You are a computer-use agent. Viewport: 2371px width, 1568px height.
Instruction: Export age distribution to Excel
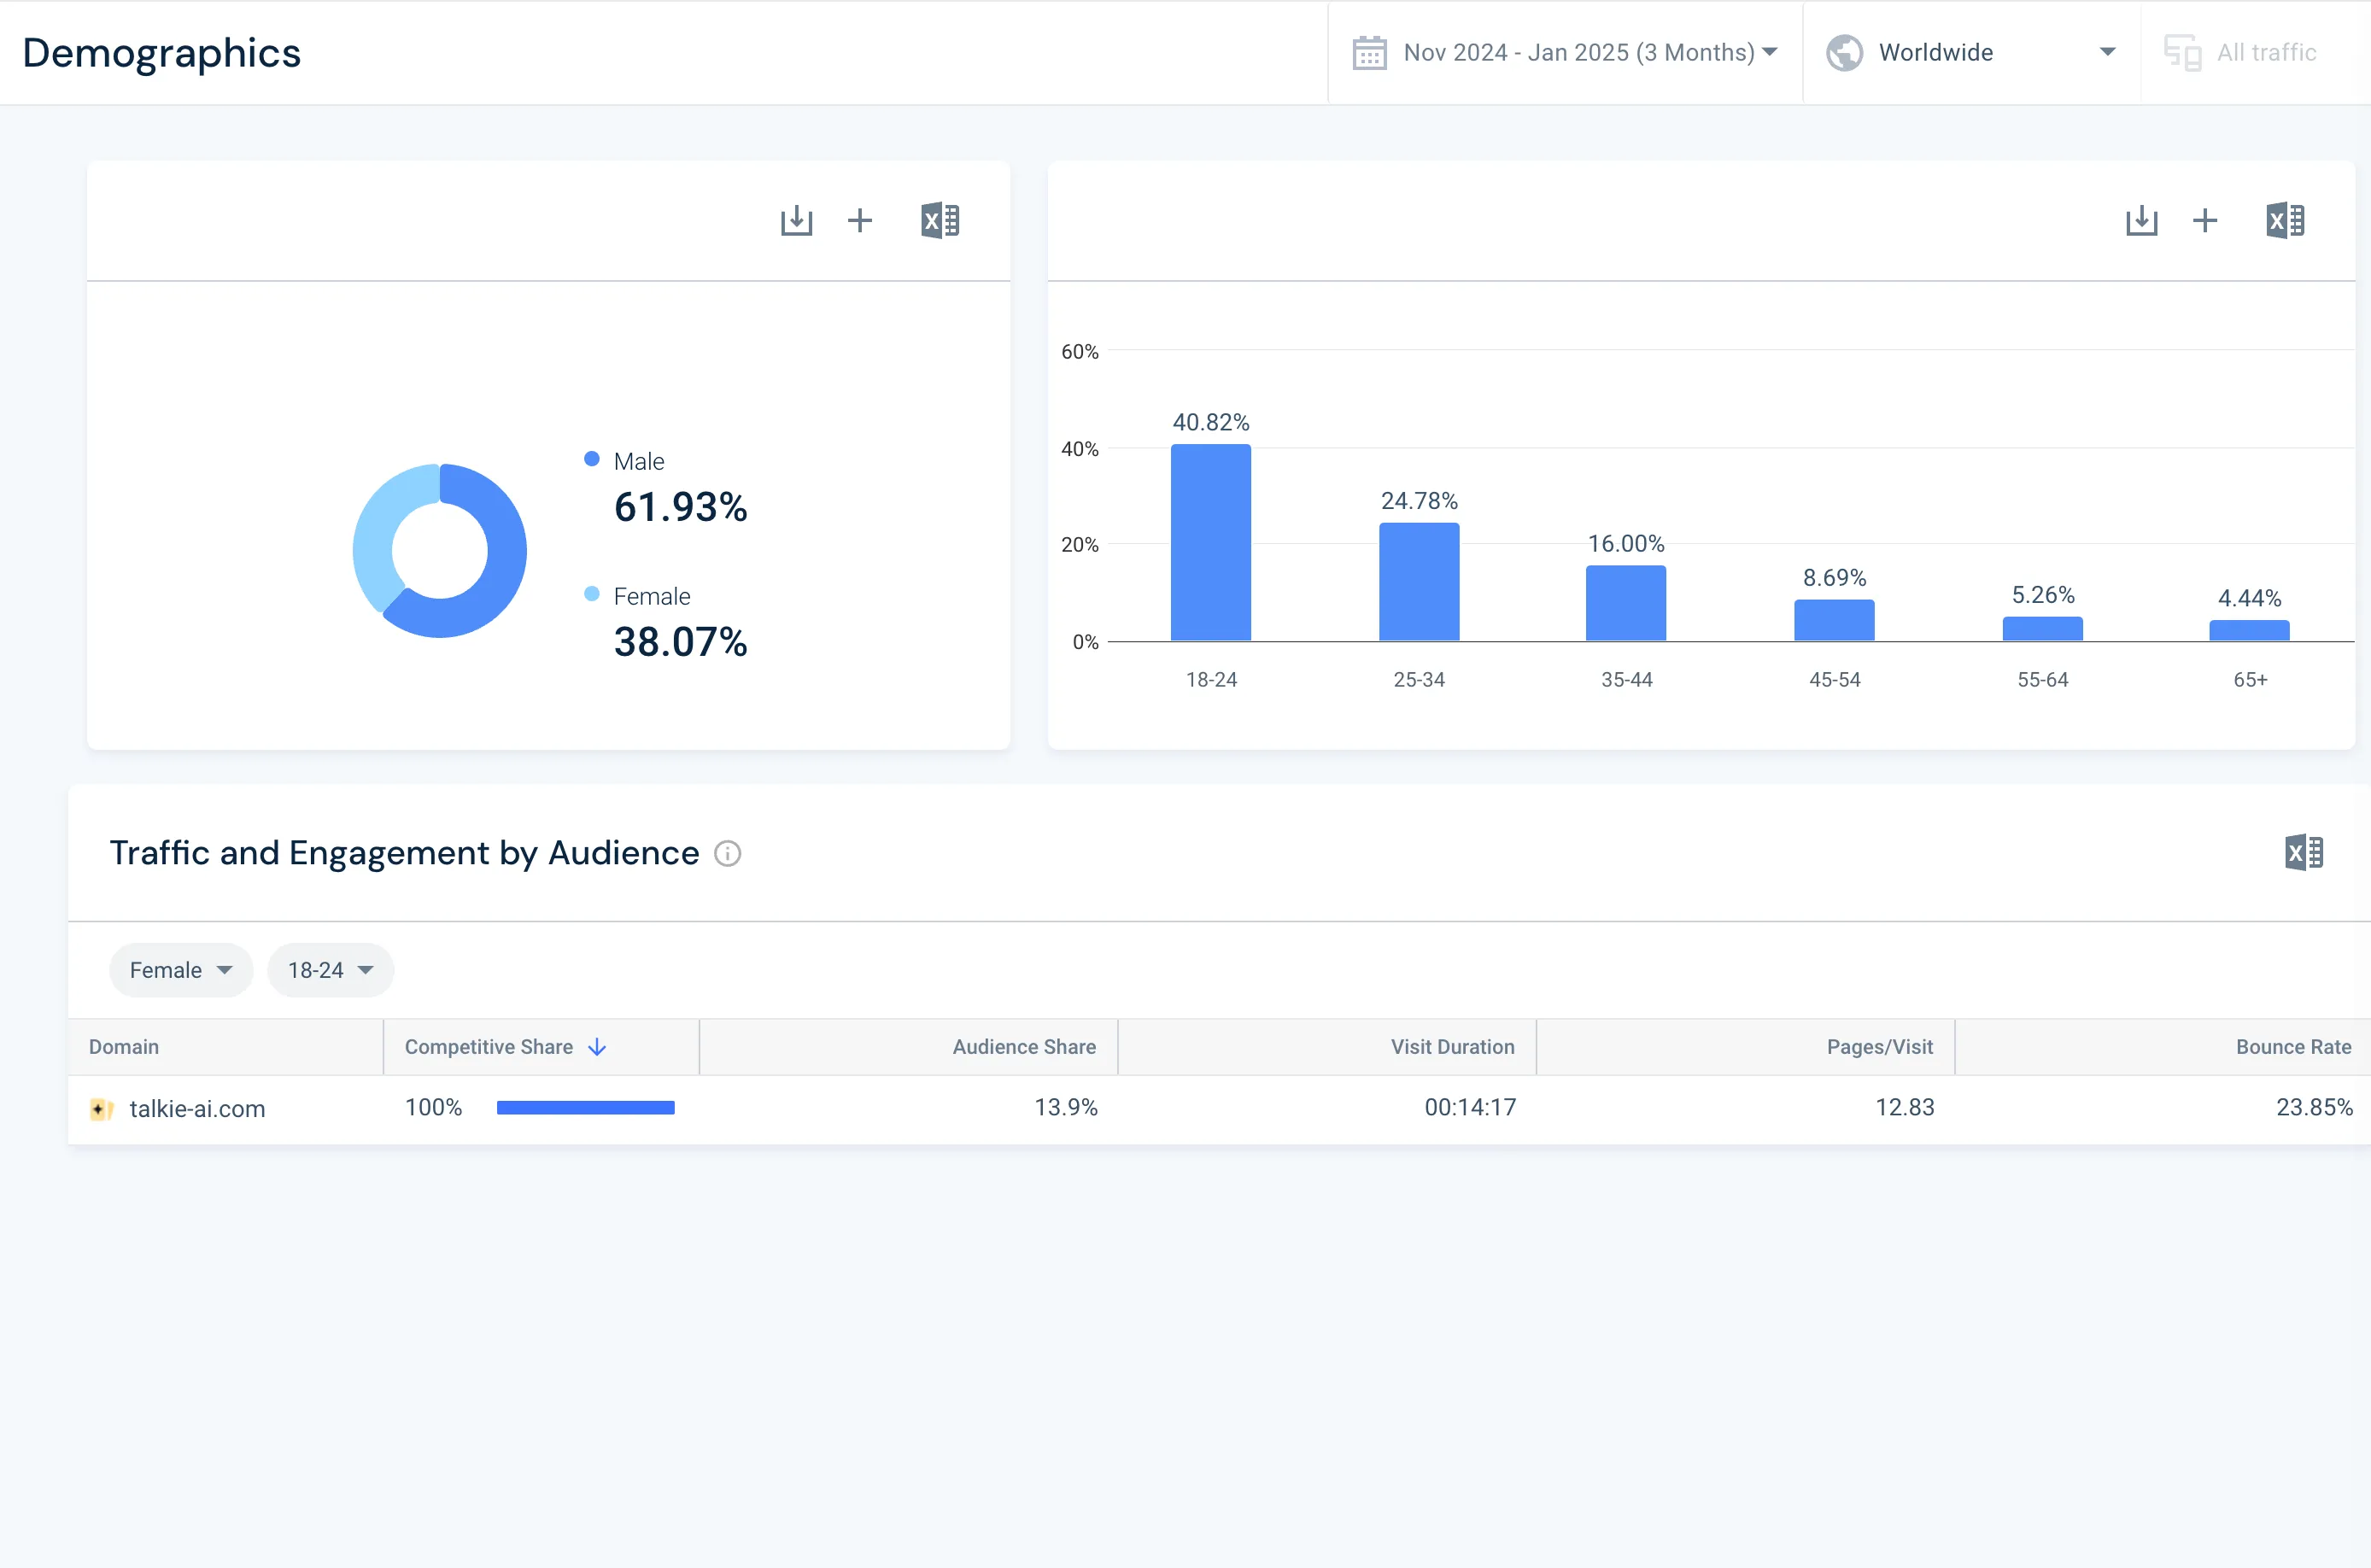point(2285,220)
